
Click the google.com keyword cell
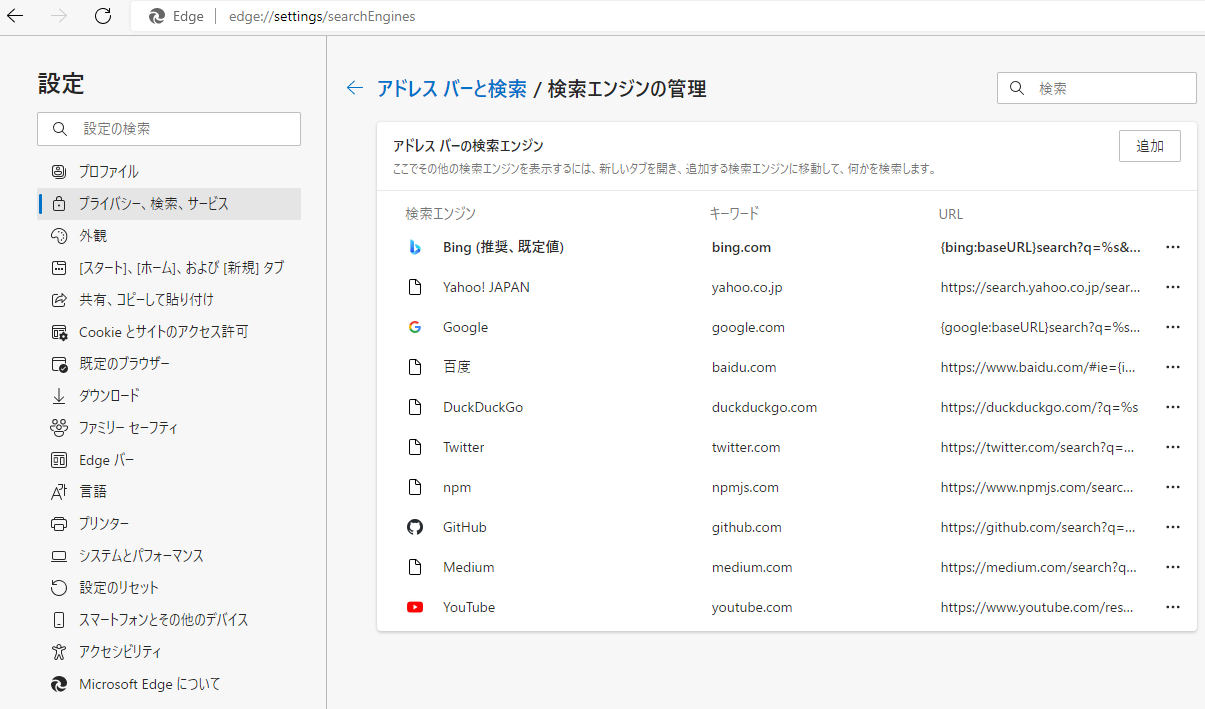[748, 327]
